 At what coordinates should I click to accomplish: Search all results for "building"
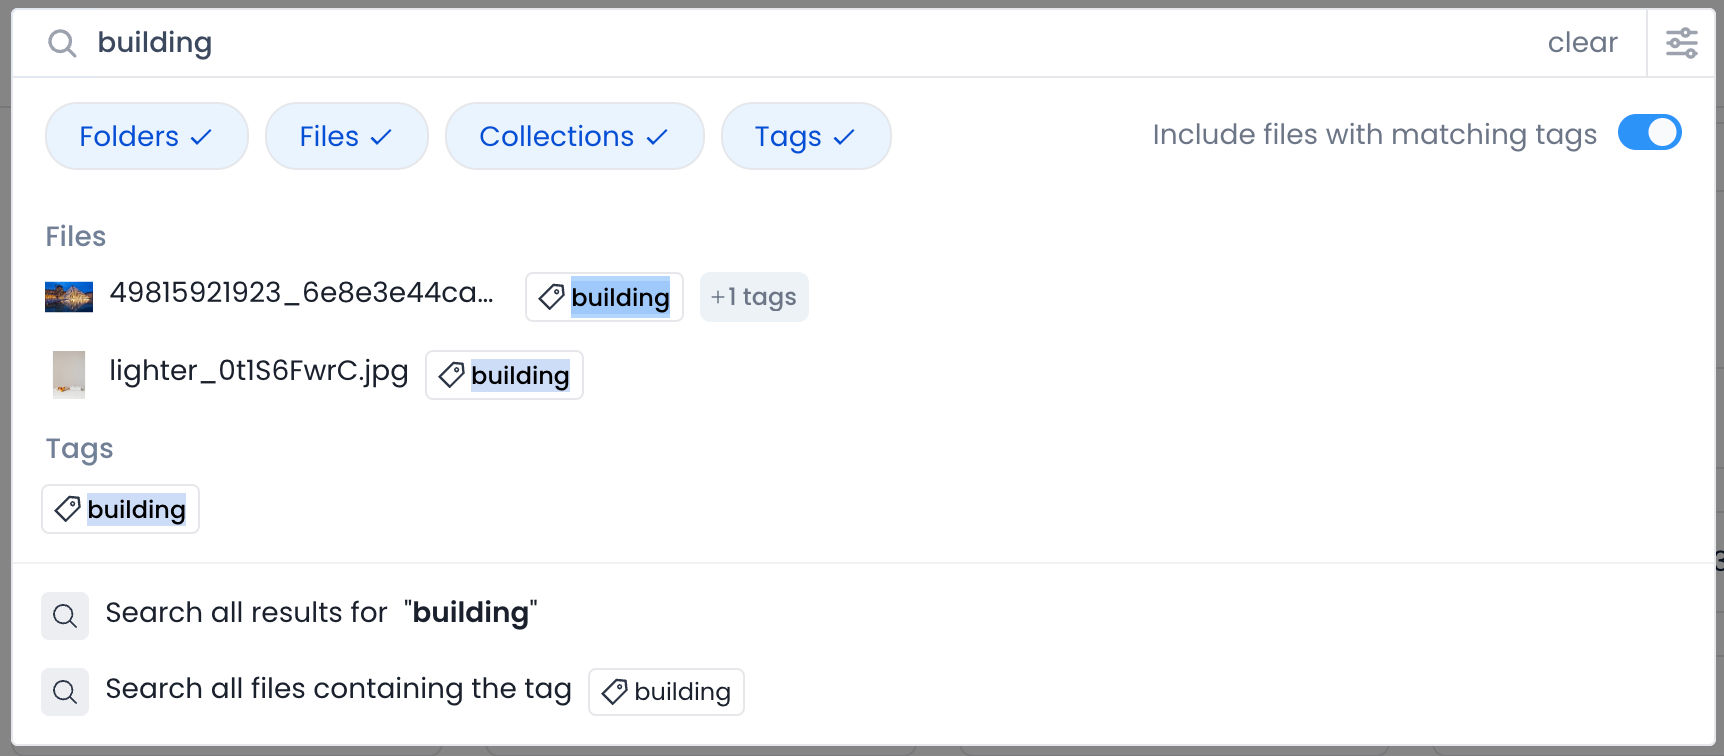click(x=320, y=613)
